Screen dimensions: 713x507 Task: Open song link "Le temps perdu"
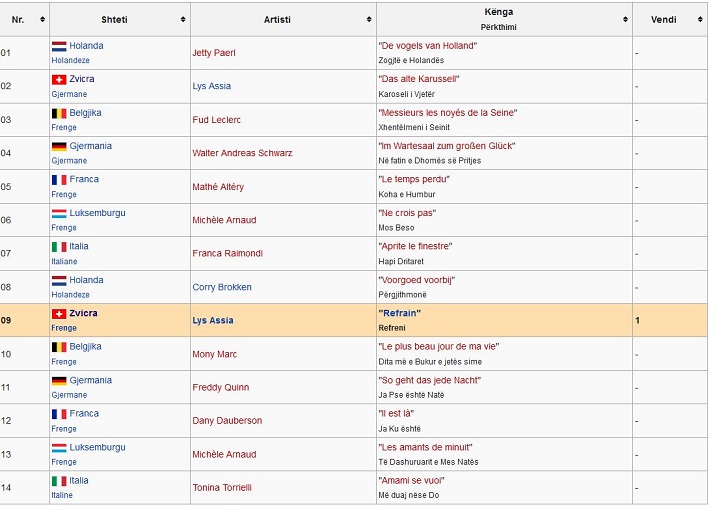(x=414, y=179)
